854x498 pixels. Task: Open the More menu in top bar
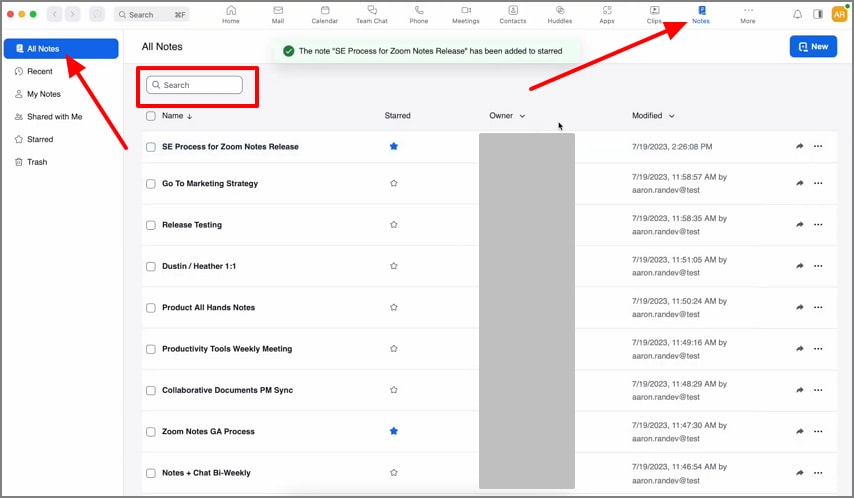click(748, 15)
